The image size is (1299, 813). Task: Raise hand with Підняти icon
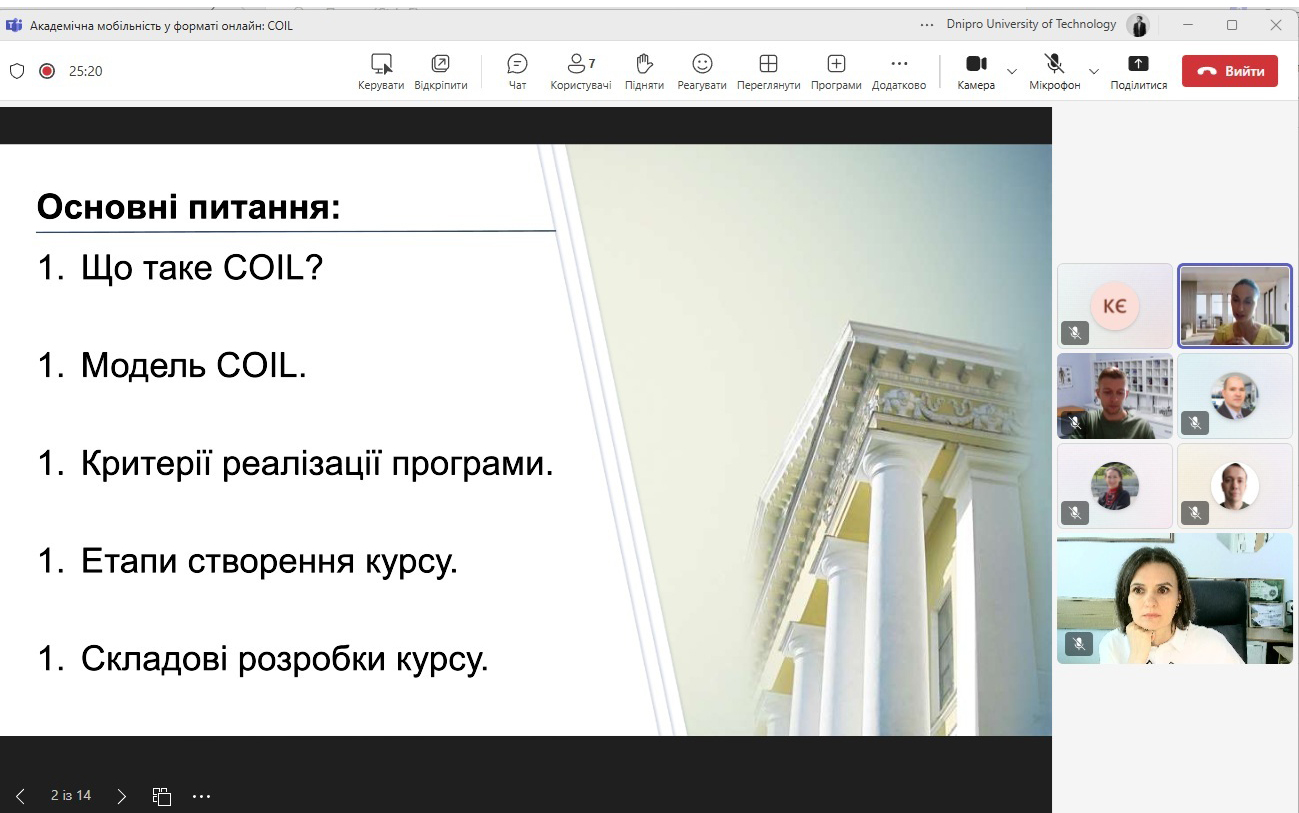644,71
